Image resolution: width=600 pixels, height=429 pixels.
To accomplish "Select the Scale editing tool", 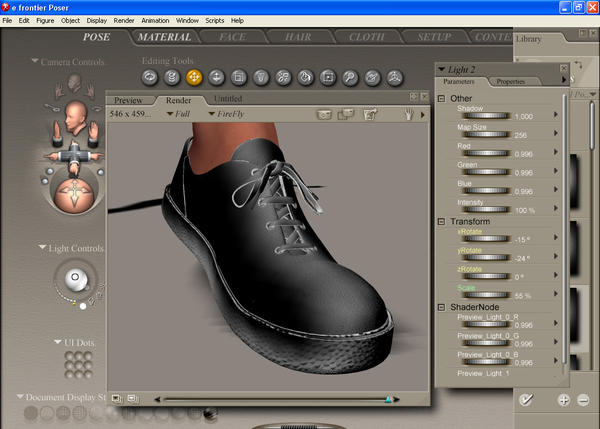I will pyautogui.click(x=238, y=76).
